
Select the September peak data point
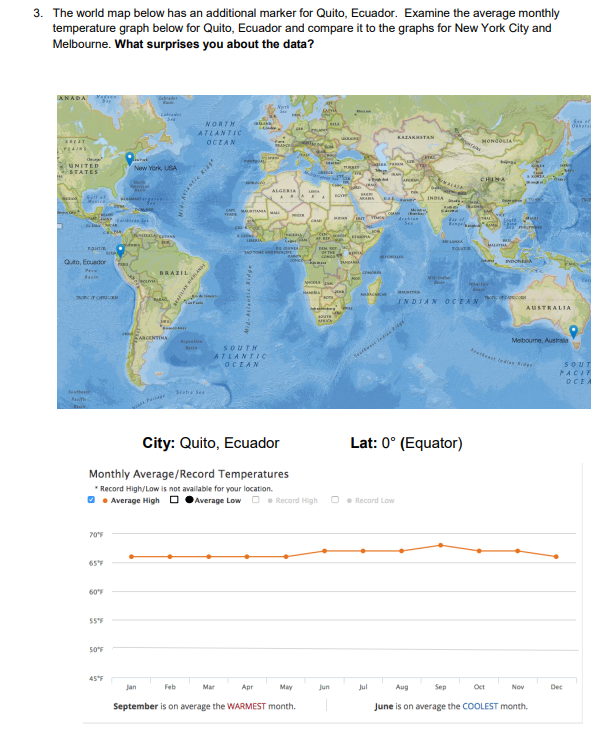click(x=440, y=545)
